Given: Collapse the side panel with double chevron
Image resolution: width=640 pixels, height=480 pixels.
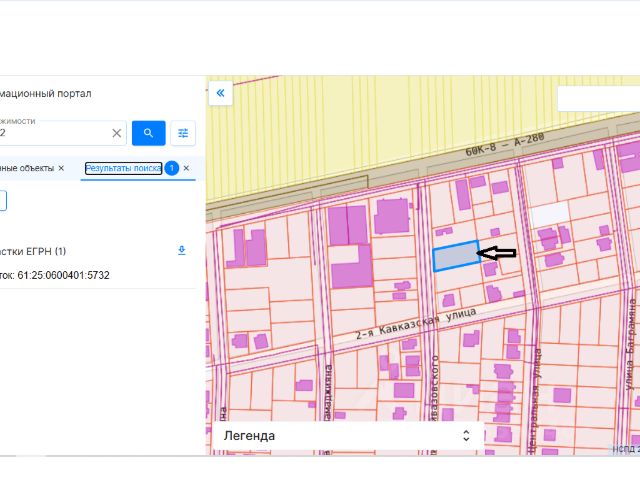Looking at the screenshot, I should (220, 93).
